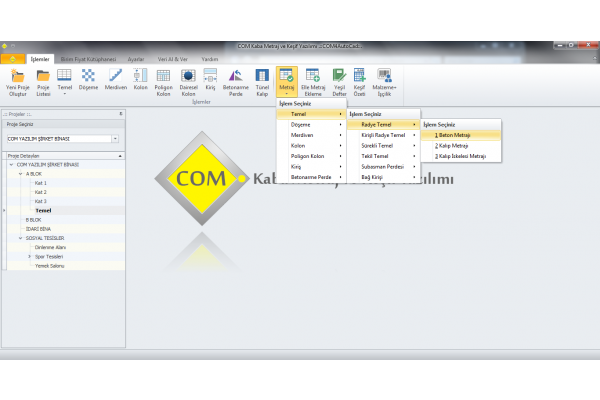The width and height of the screenshot is (600, 400).
Task: Select Sürekli Temel submenu item
Action: coord(384,146)
